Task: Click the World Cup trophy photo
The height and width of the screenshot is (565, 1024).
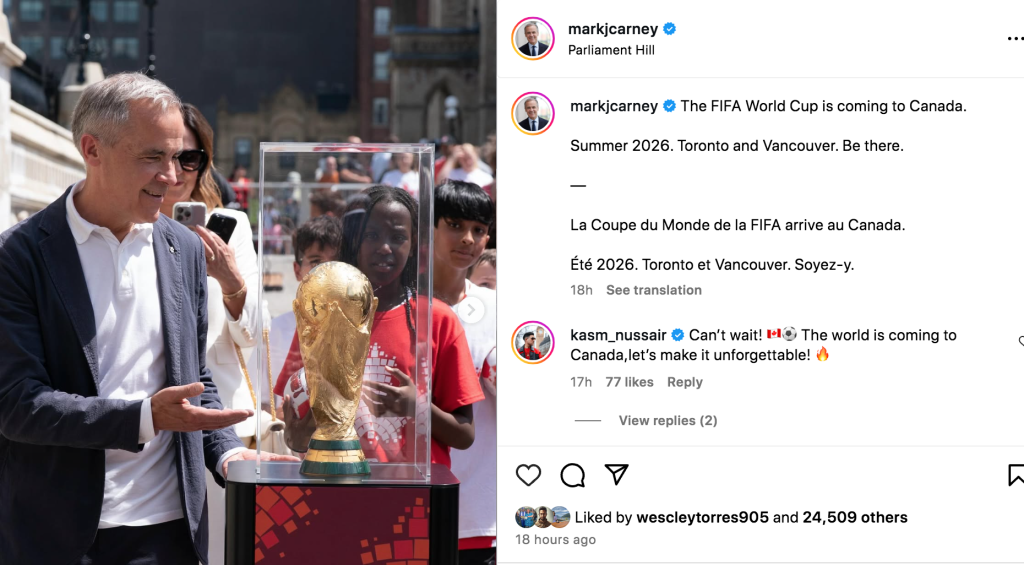Action: click(x=248, y=282)
